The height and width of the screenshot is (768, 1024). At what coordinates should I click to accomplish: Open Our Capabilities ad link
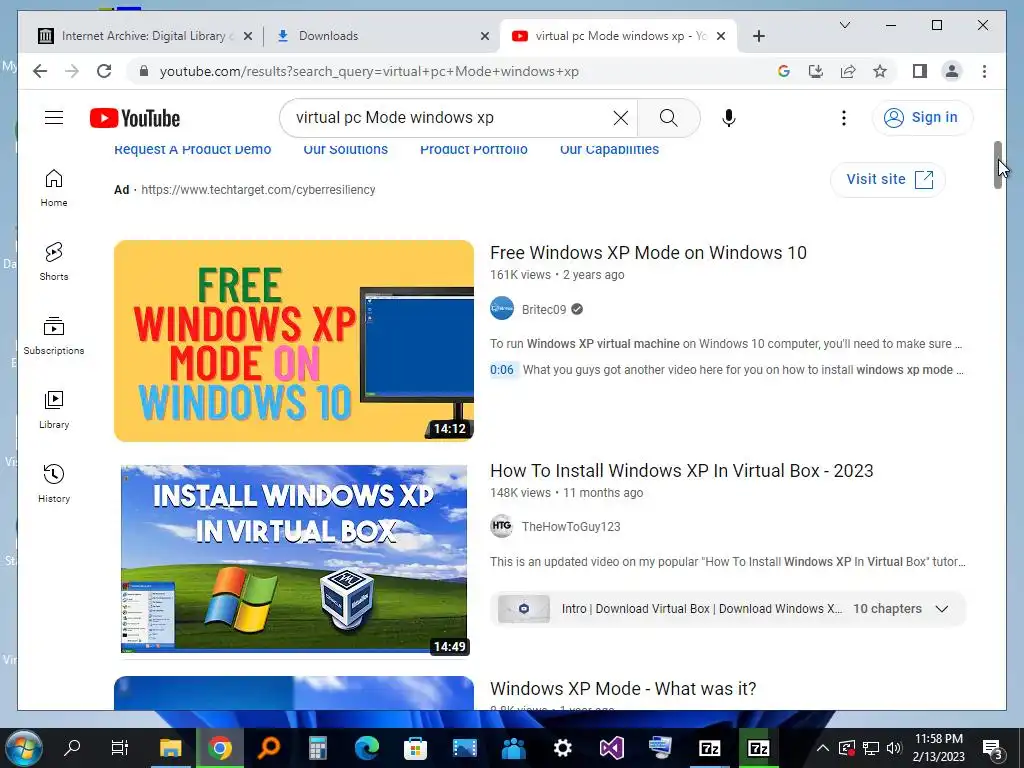point(609,150)
